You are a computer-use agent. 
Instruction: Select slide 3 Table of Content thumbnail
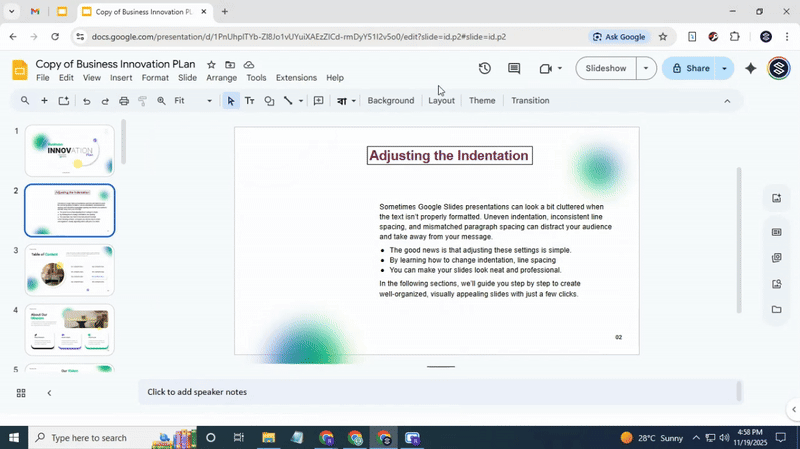coord(70,270)
